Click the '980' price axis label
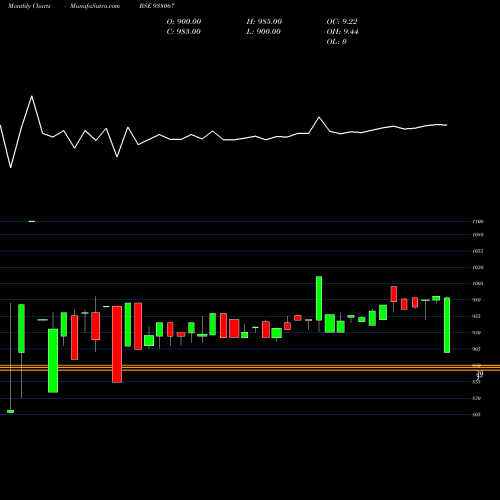Viewport: 500px width, 500px height. 477,300
